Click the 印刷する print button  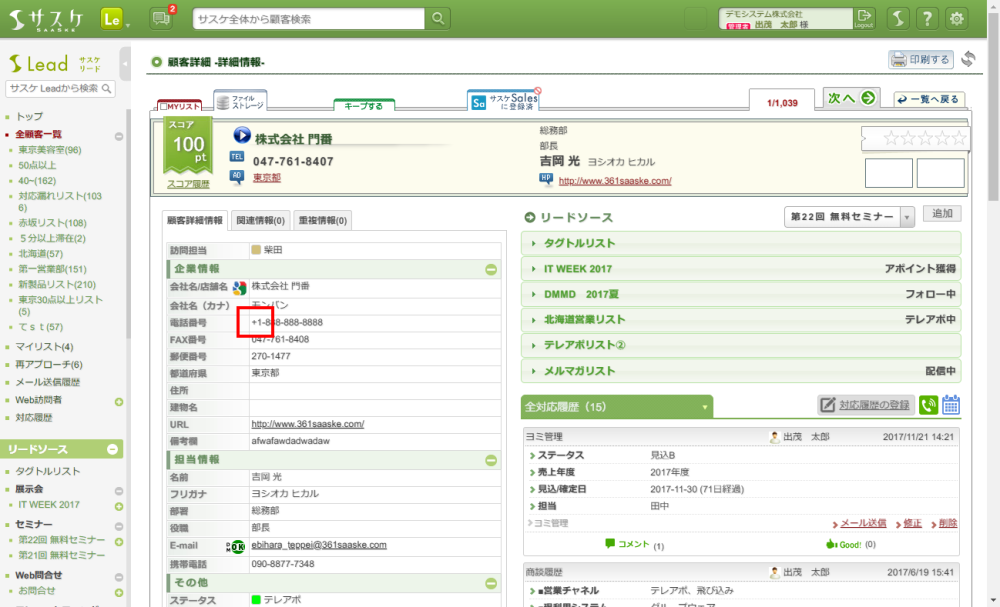(x=921, y=59)
